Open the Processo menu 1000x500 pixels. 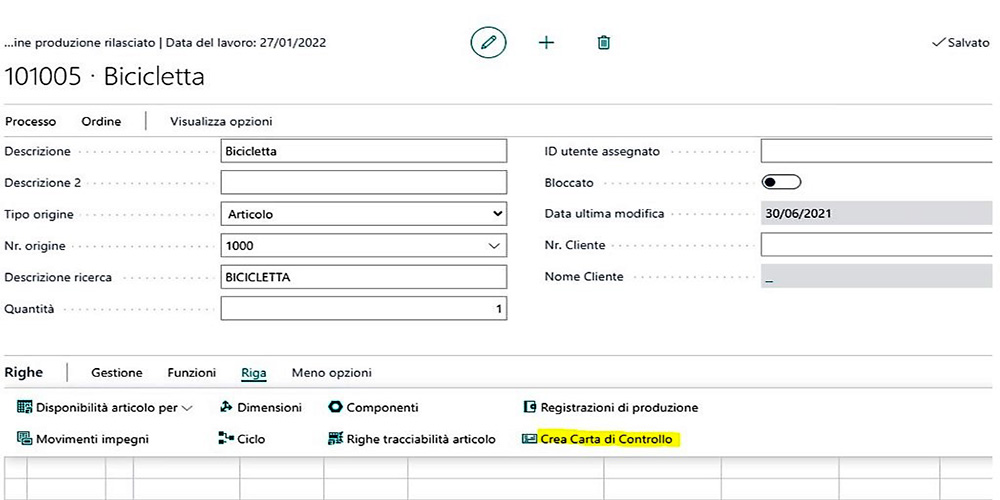point(30,121)
